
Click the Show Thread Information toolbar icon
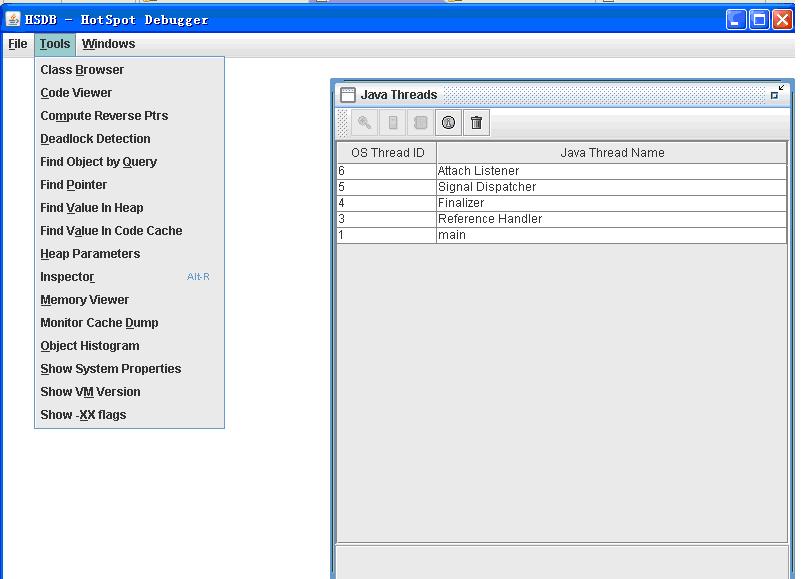[420, 123]
